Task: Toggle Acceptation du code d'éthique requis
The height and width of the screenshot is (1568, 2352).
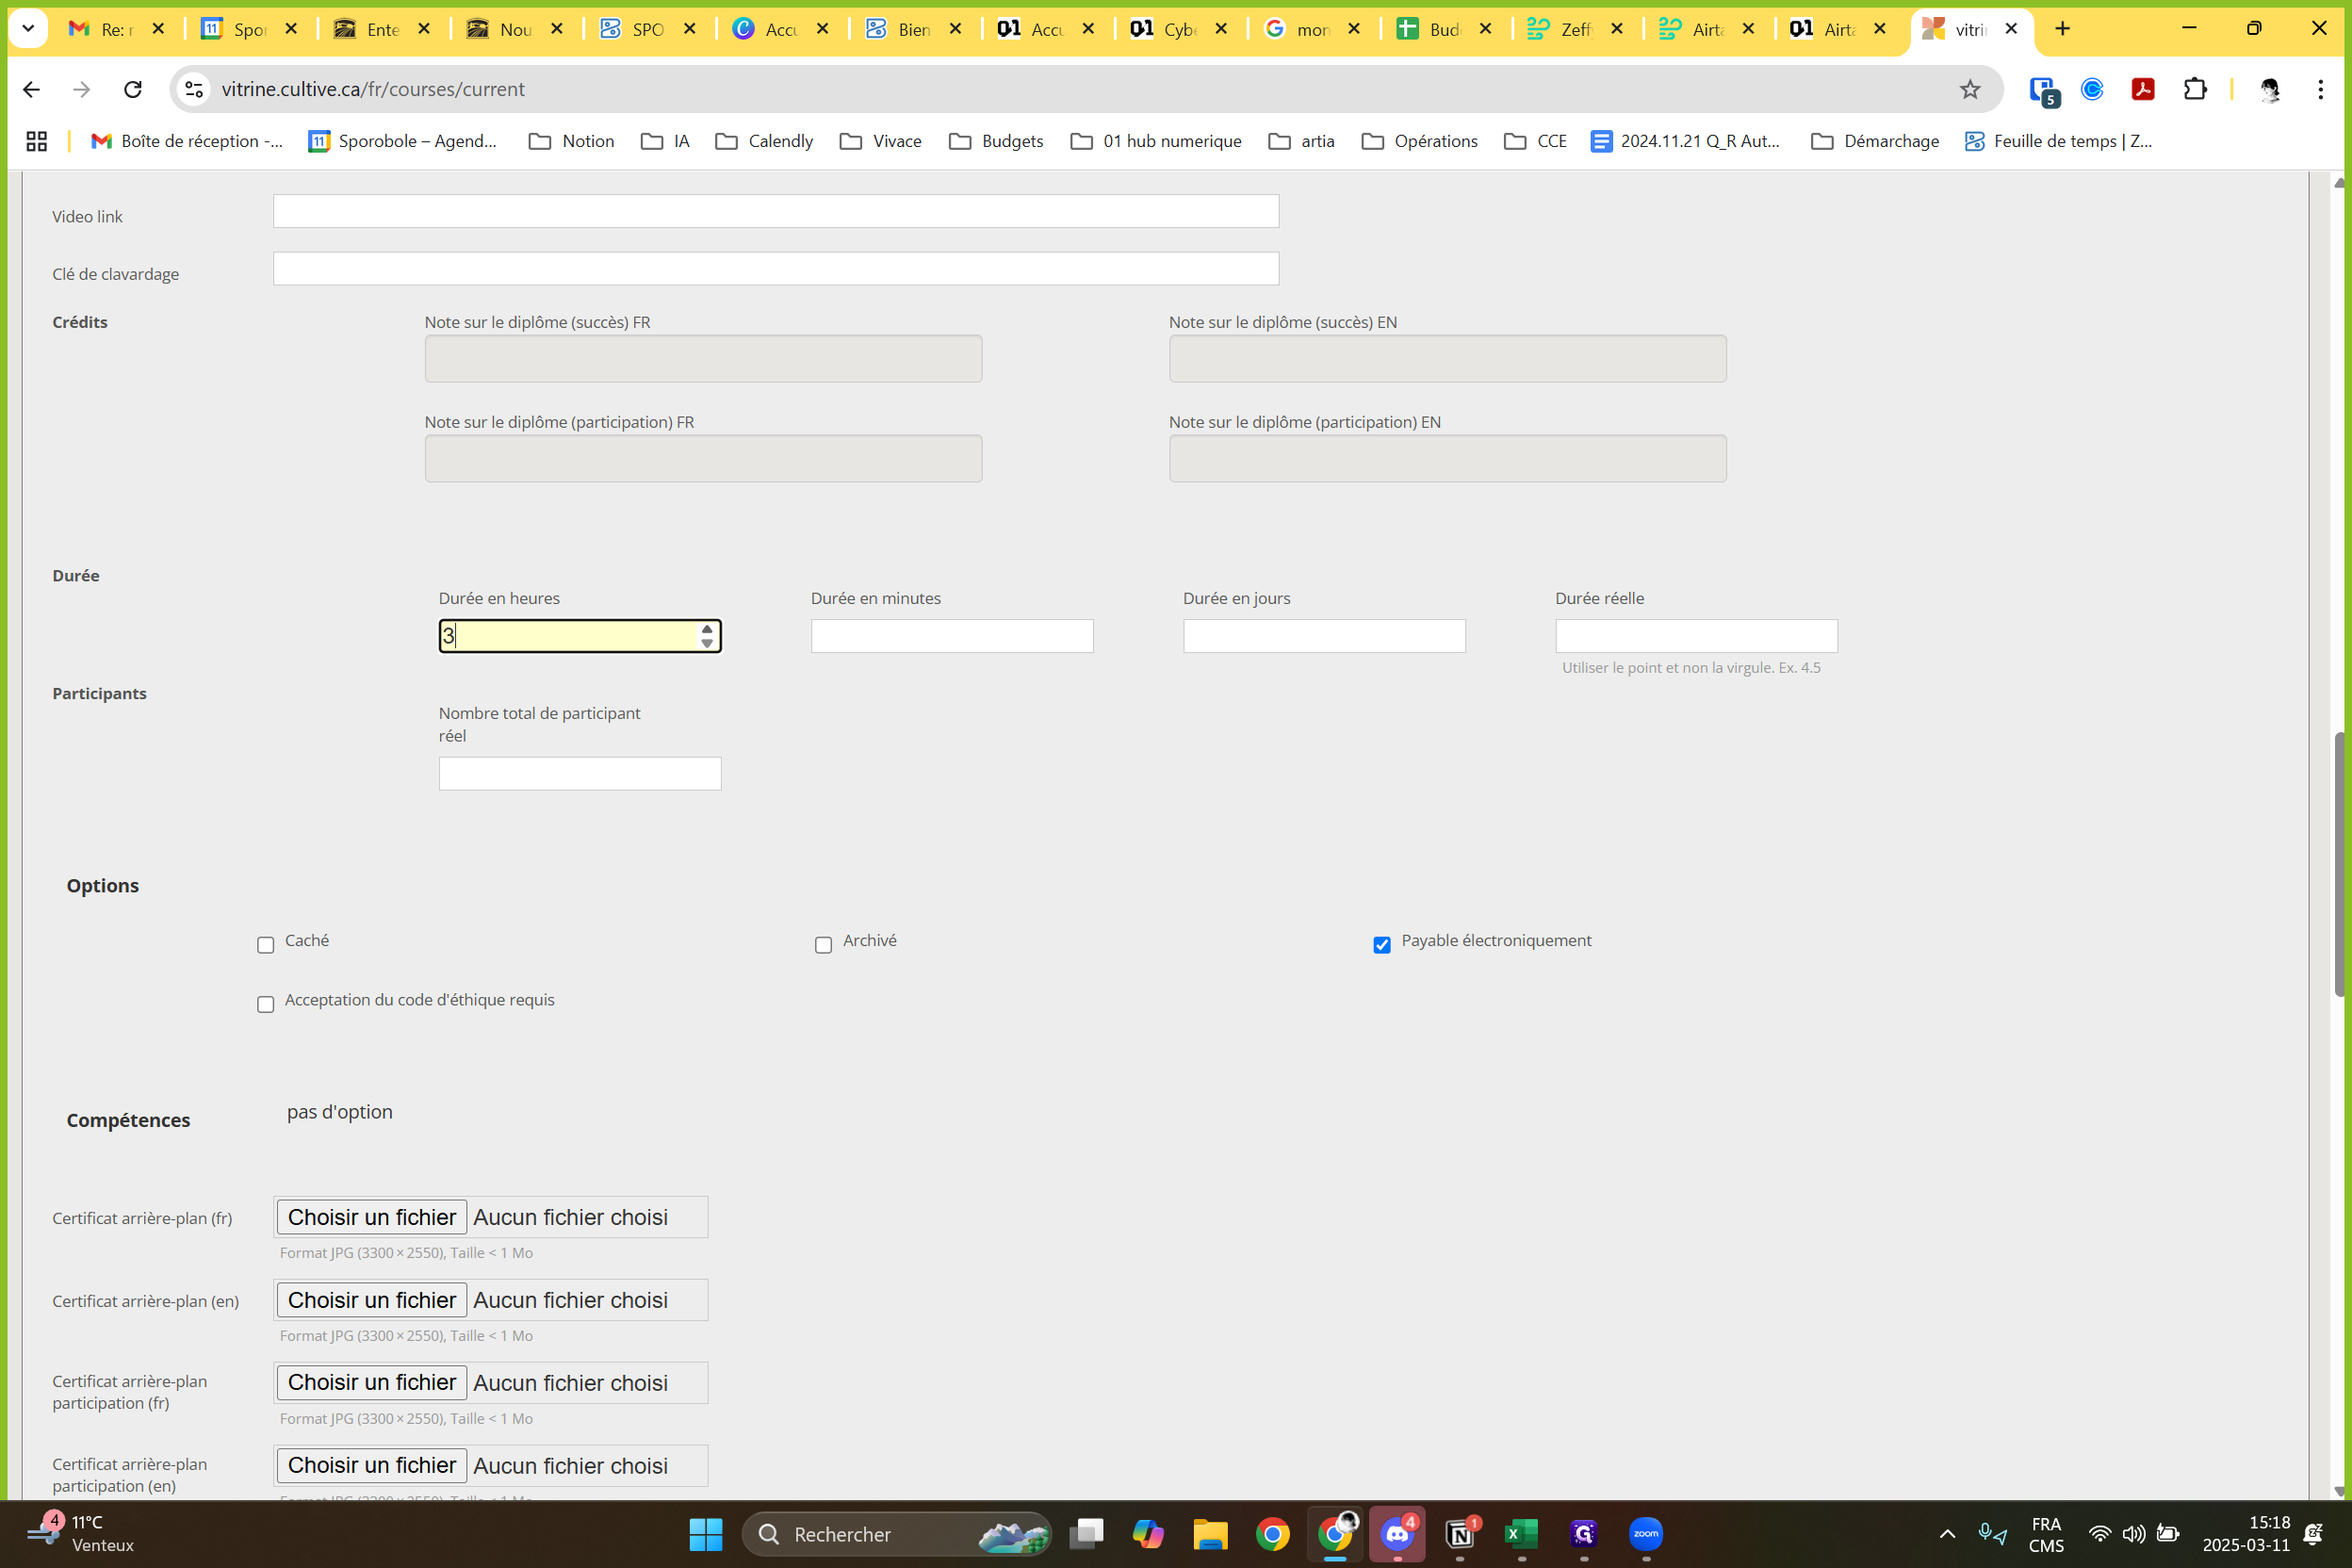Action: [x=265, y=1004]
